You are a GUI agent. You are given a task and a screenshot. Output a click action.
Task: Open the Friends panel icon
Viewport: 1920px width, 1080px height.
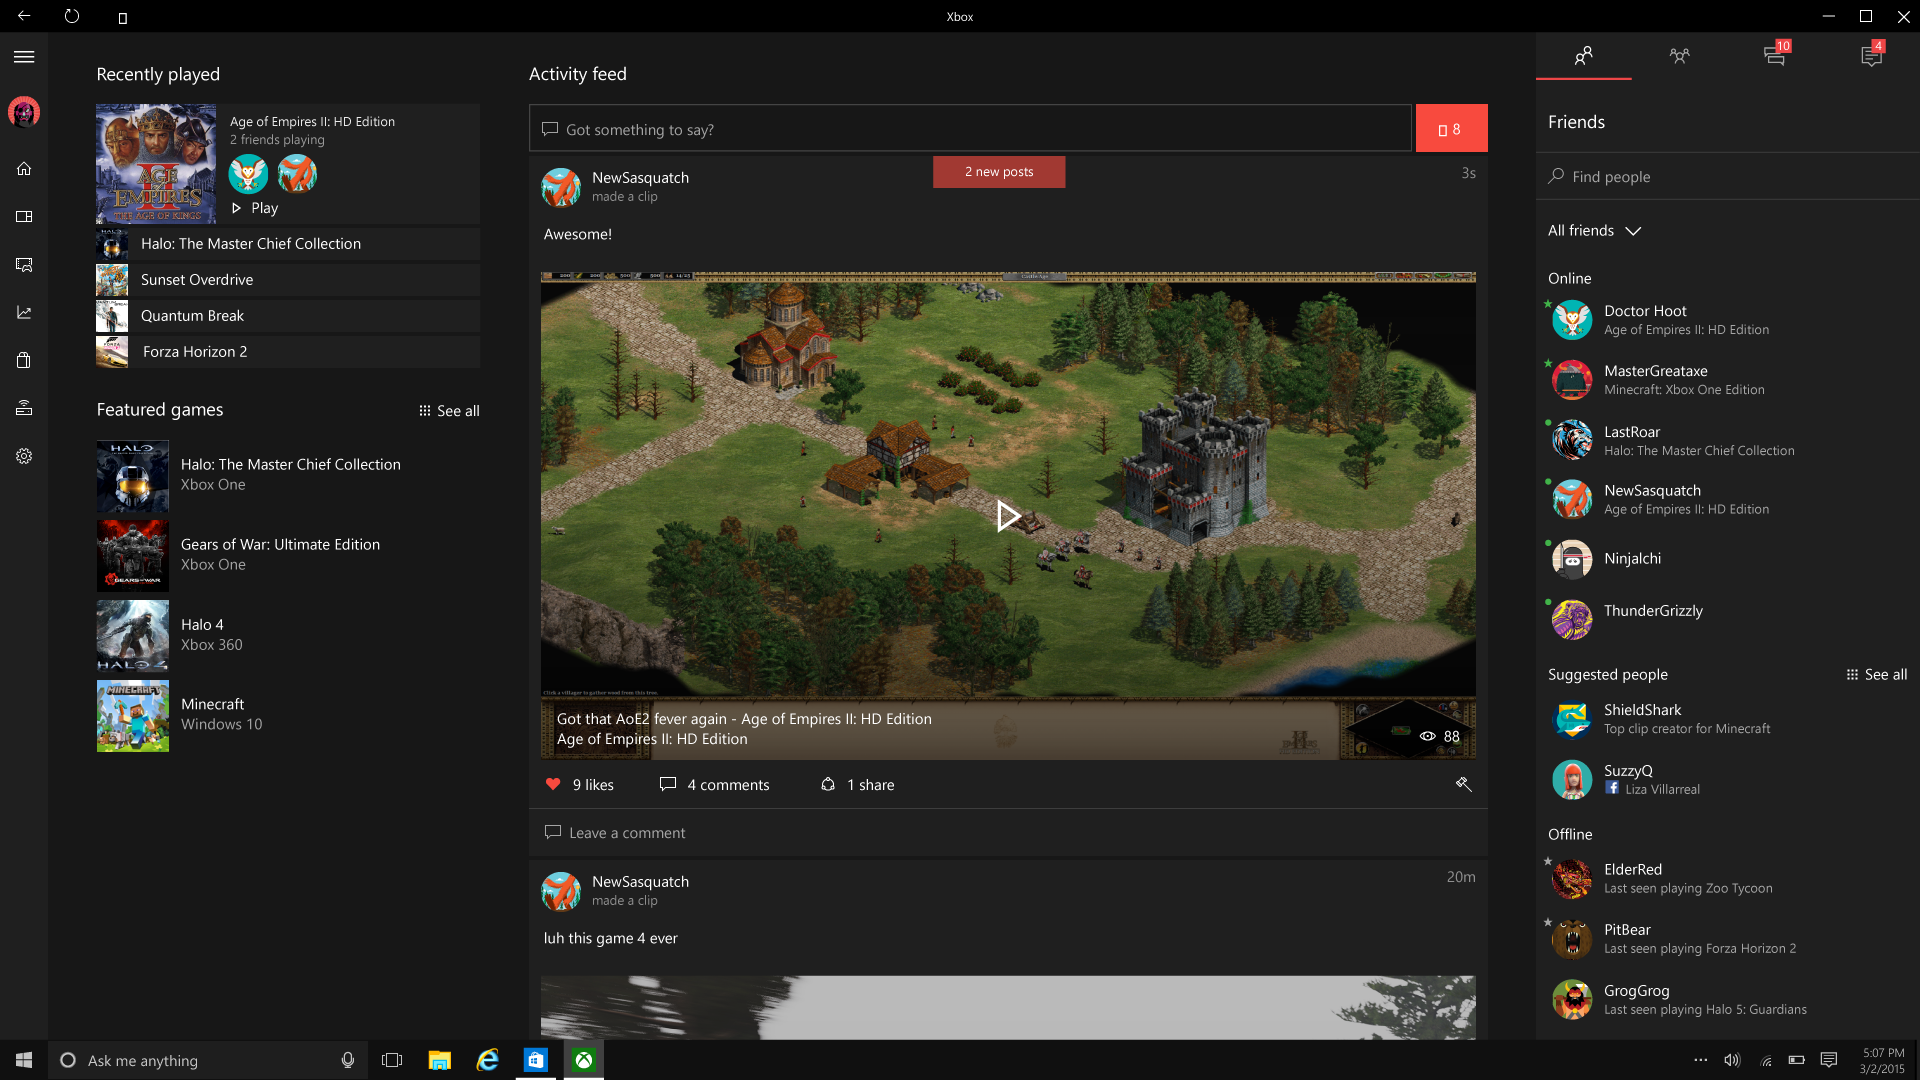(x=1582, y=55)
